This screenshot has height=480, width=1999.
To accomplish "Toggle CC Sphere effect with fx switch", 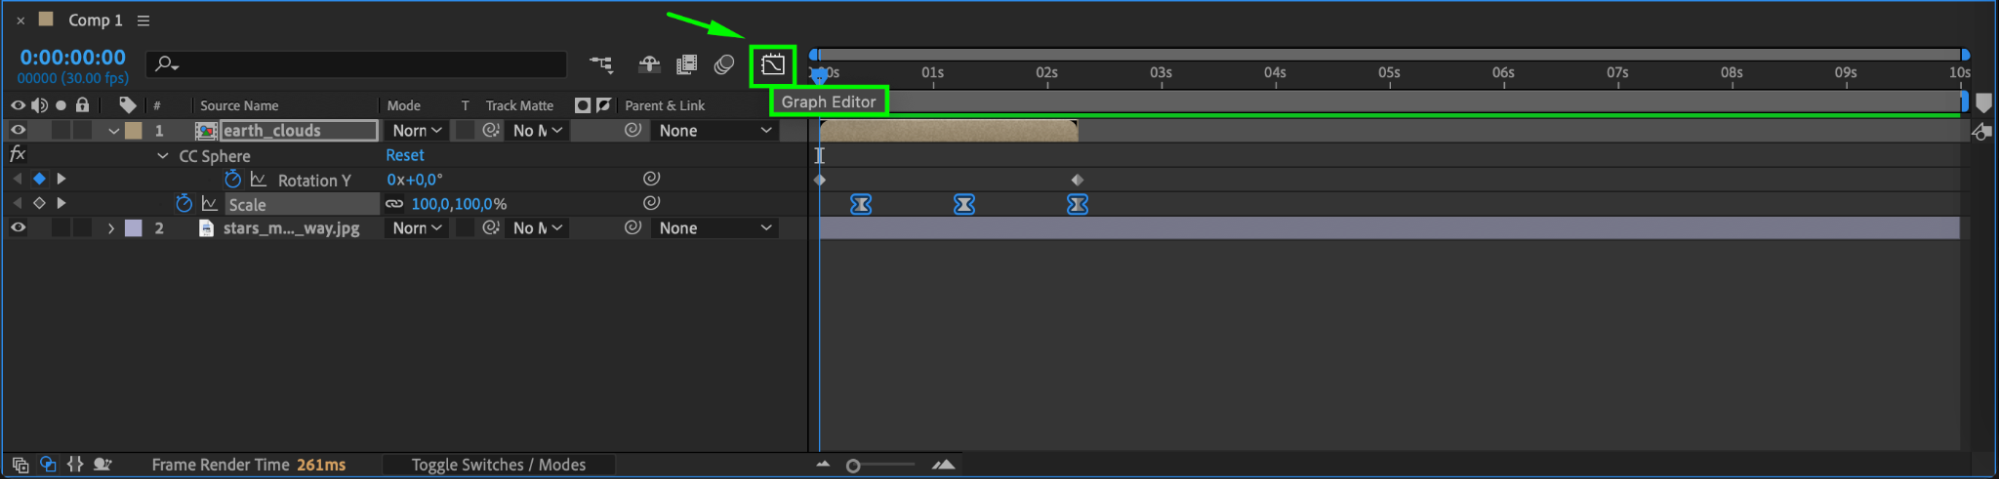I will [17, 154].
